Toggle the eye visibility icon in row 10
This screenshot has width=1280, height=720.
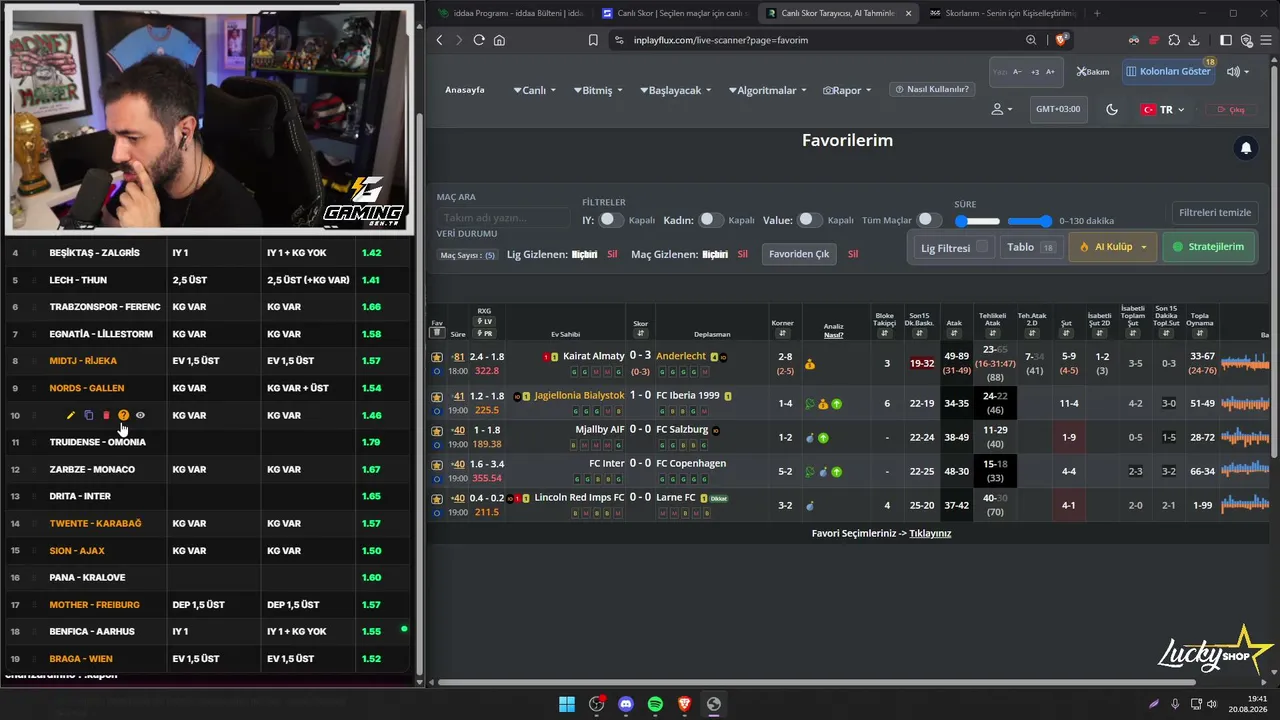click(x=140, y=415)
